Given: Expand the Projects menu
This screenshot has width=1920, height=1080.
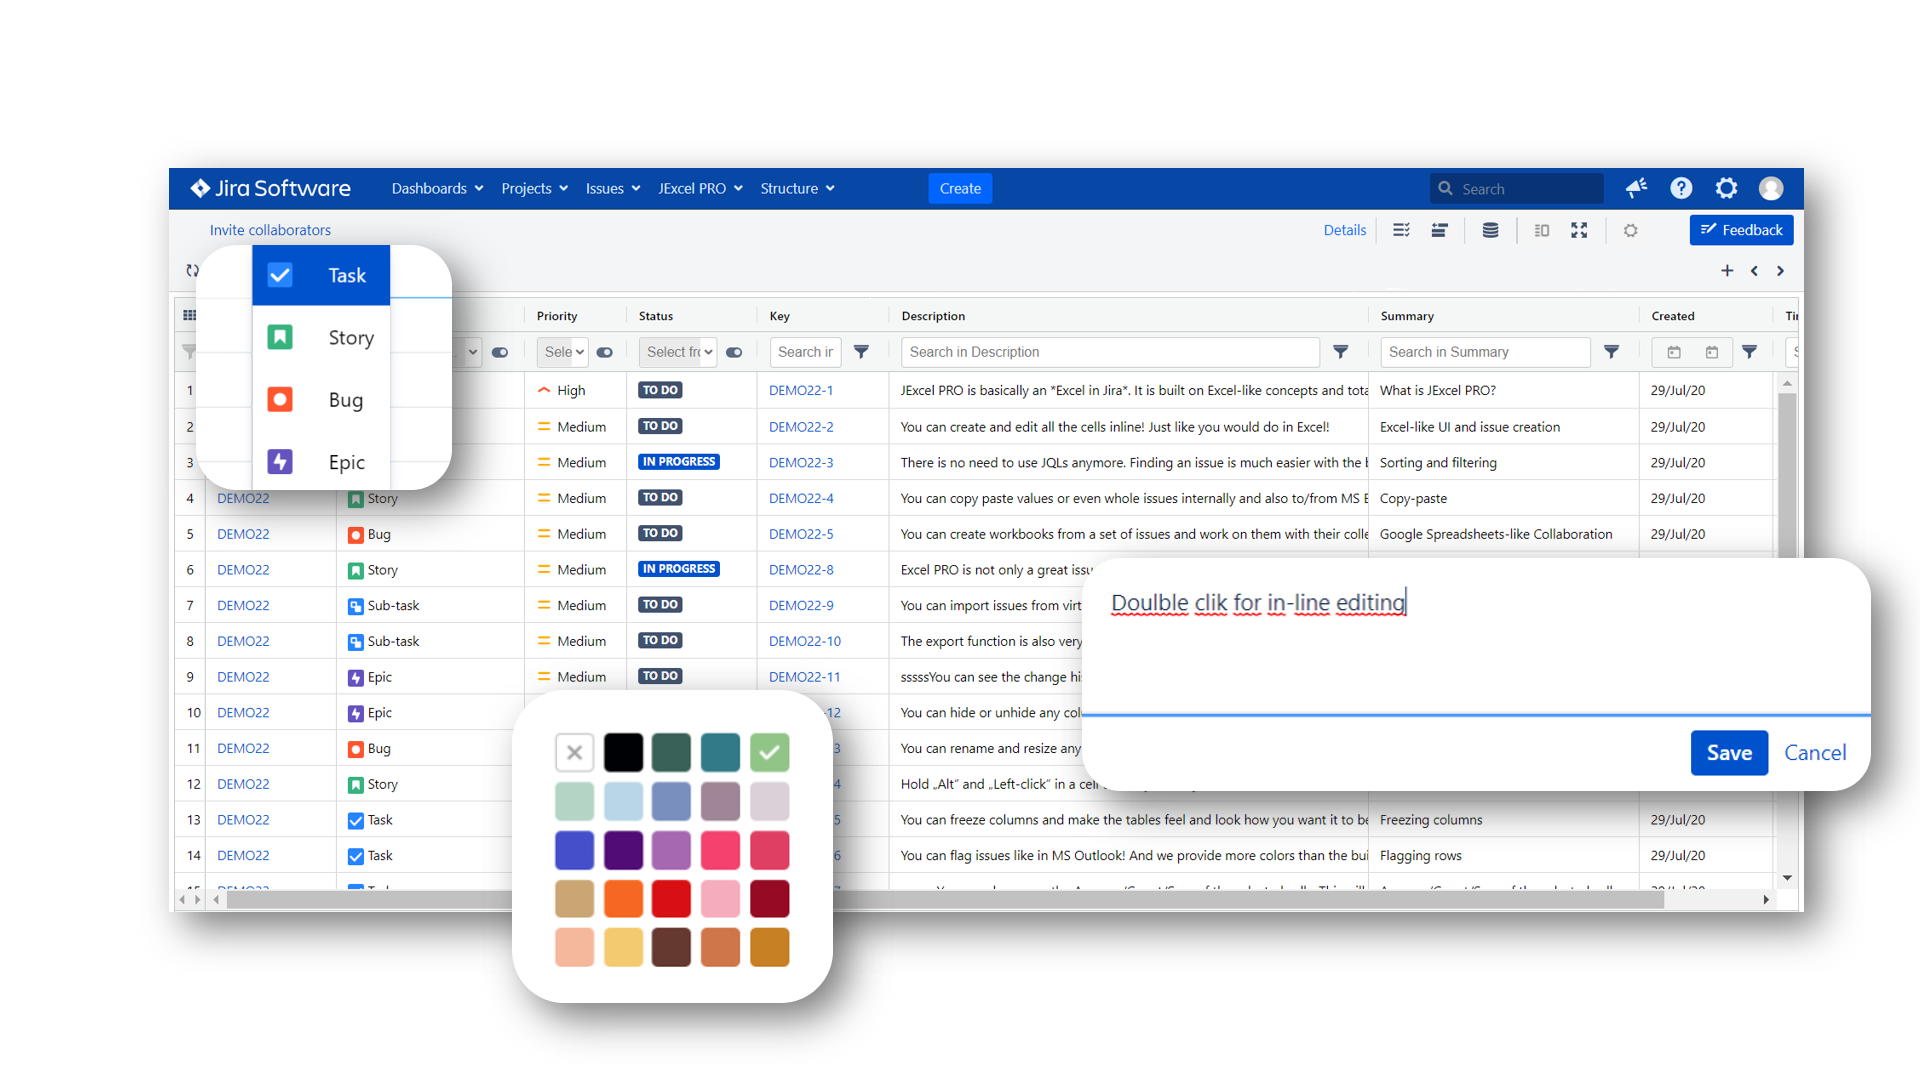Looking at the screenshot, I should point(534,188).
